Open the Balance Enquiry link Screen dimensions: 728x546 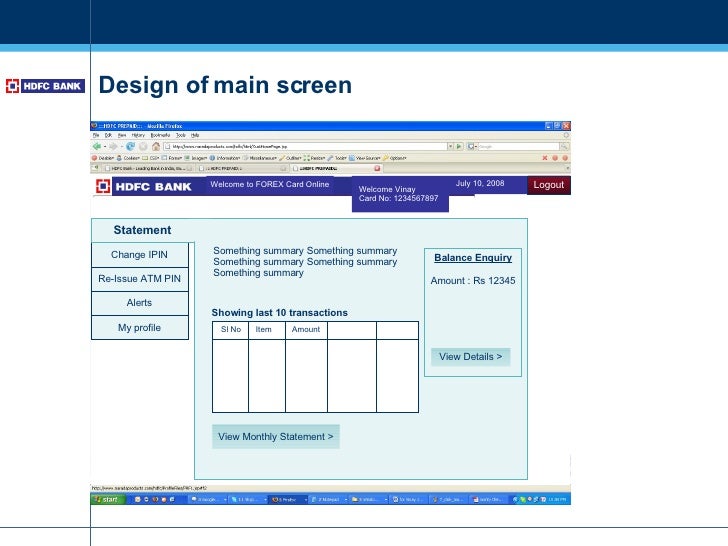click(x=473, y=258)
